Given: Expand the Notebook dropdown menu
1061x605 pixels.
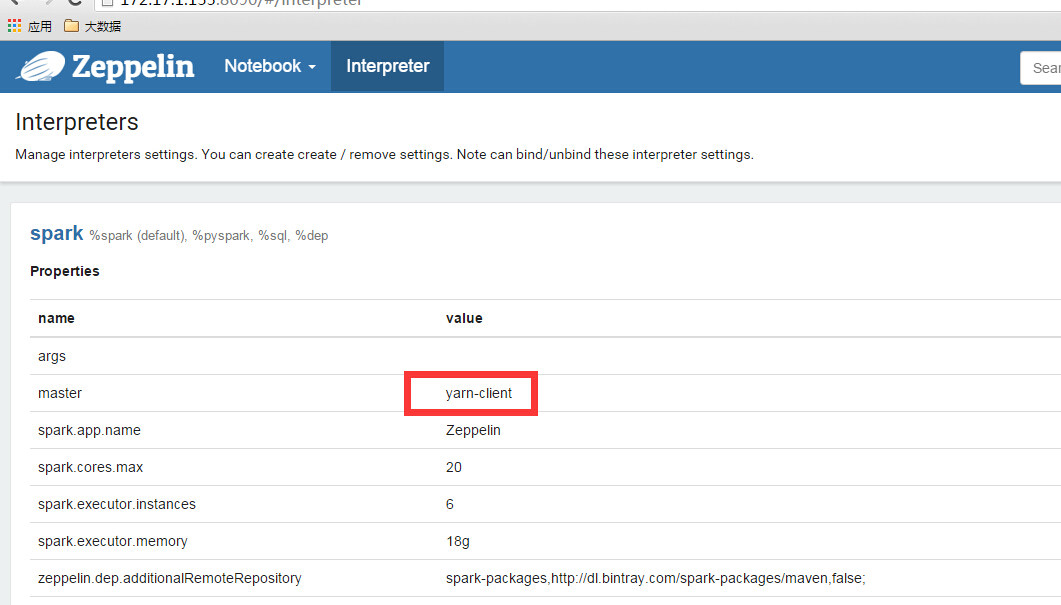Looking at the screenshot, I should click(270, 66).
